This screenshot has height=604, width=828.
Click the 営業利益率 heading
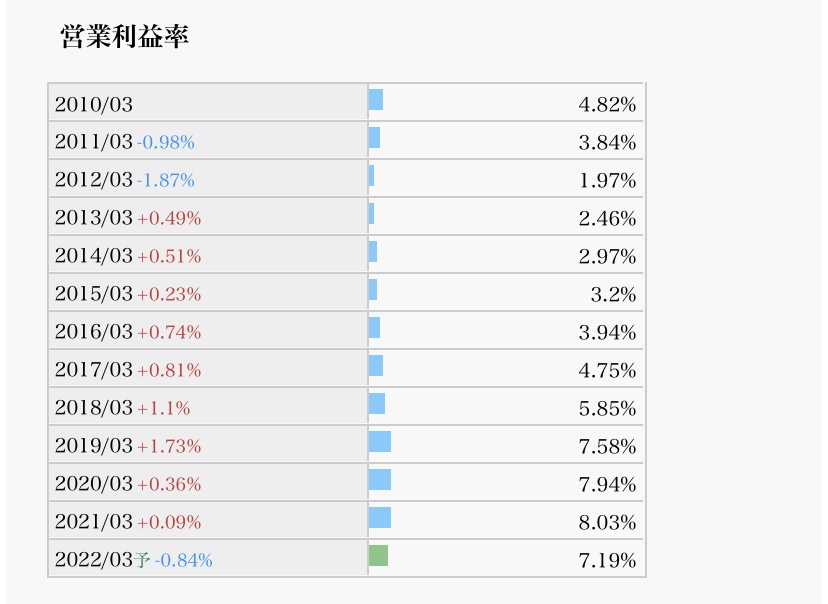[124, 36]
